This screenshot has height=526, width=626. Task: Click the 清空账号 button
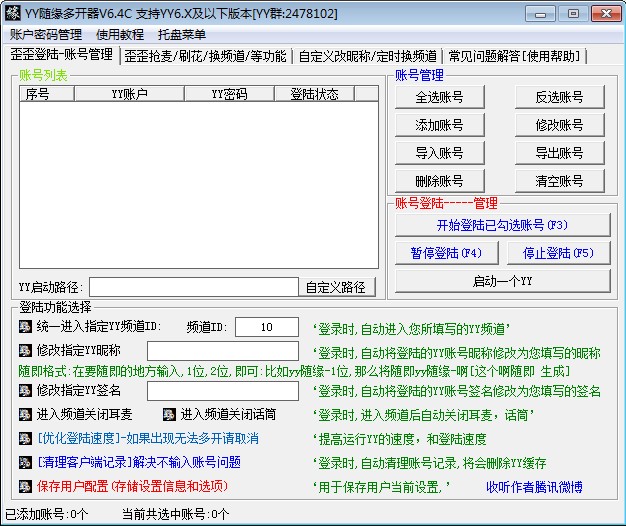point(560,181)
